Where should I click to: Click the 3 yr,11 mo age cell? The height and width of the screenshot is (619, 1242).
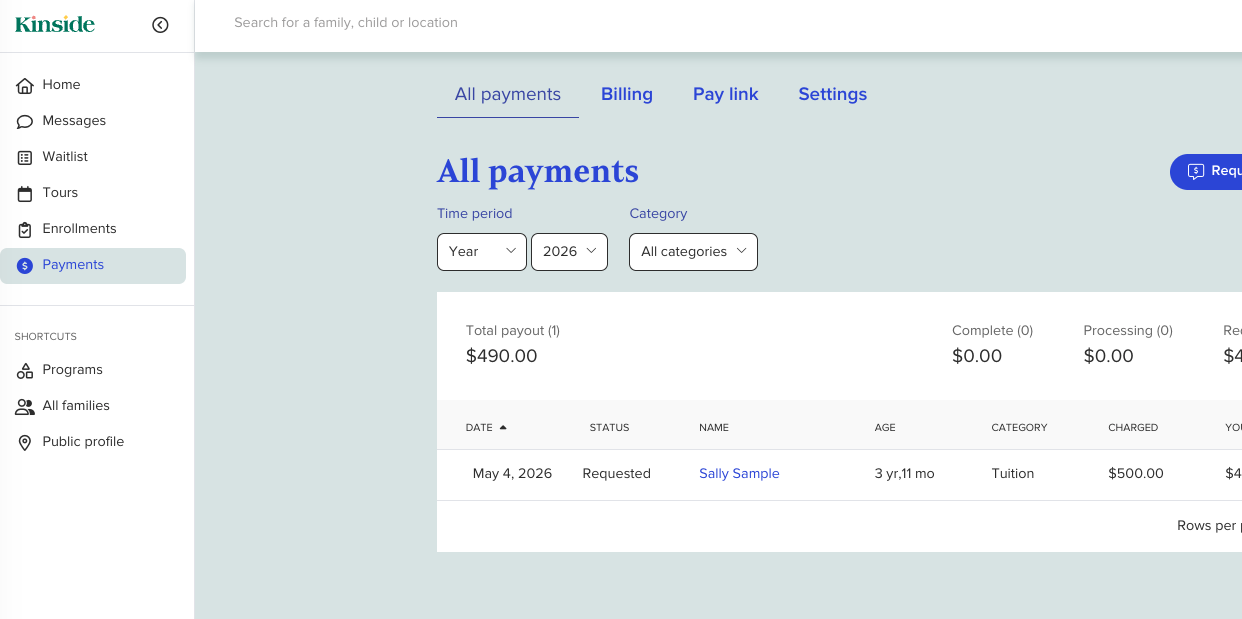point(904,474)
